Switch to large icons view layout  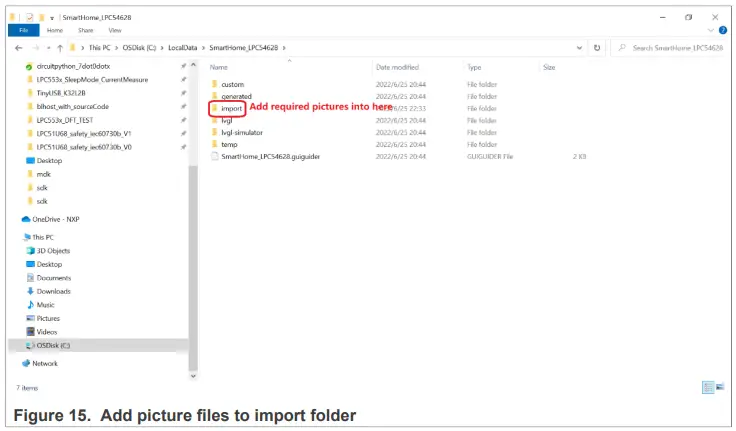(x=719, y=388)
